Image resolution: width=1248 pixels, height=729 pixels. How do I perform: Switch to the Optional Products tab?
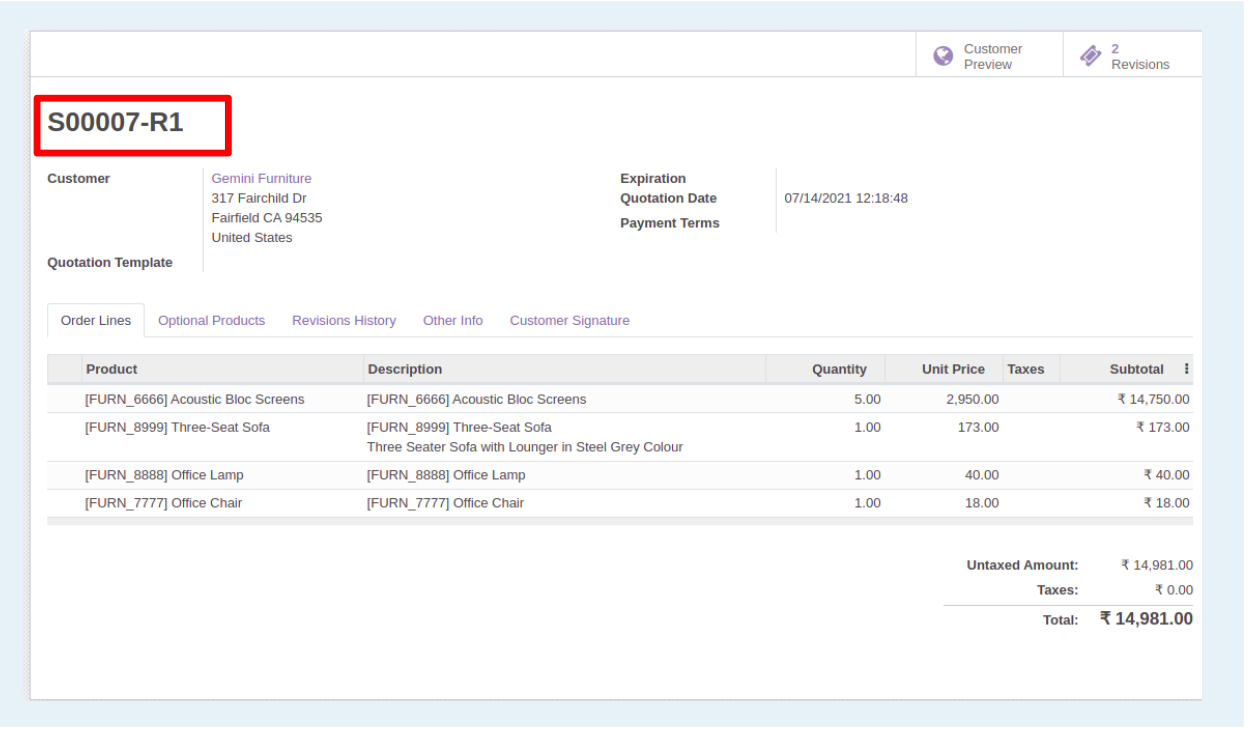[x=211, y=321]
